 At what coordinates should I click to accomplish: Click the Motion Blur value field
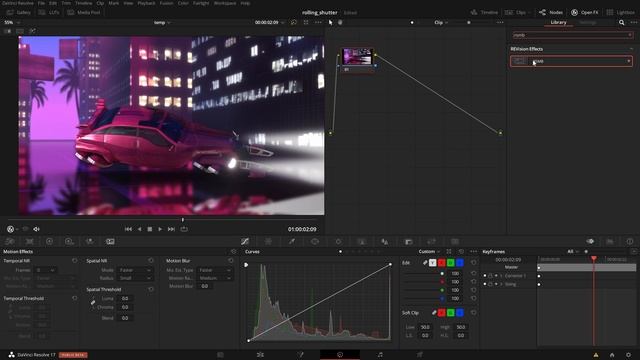tap(204, 286)
